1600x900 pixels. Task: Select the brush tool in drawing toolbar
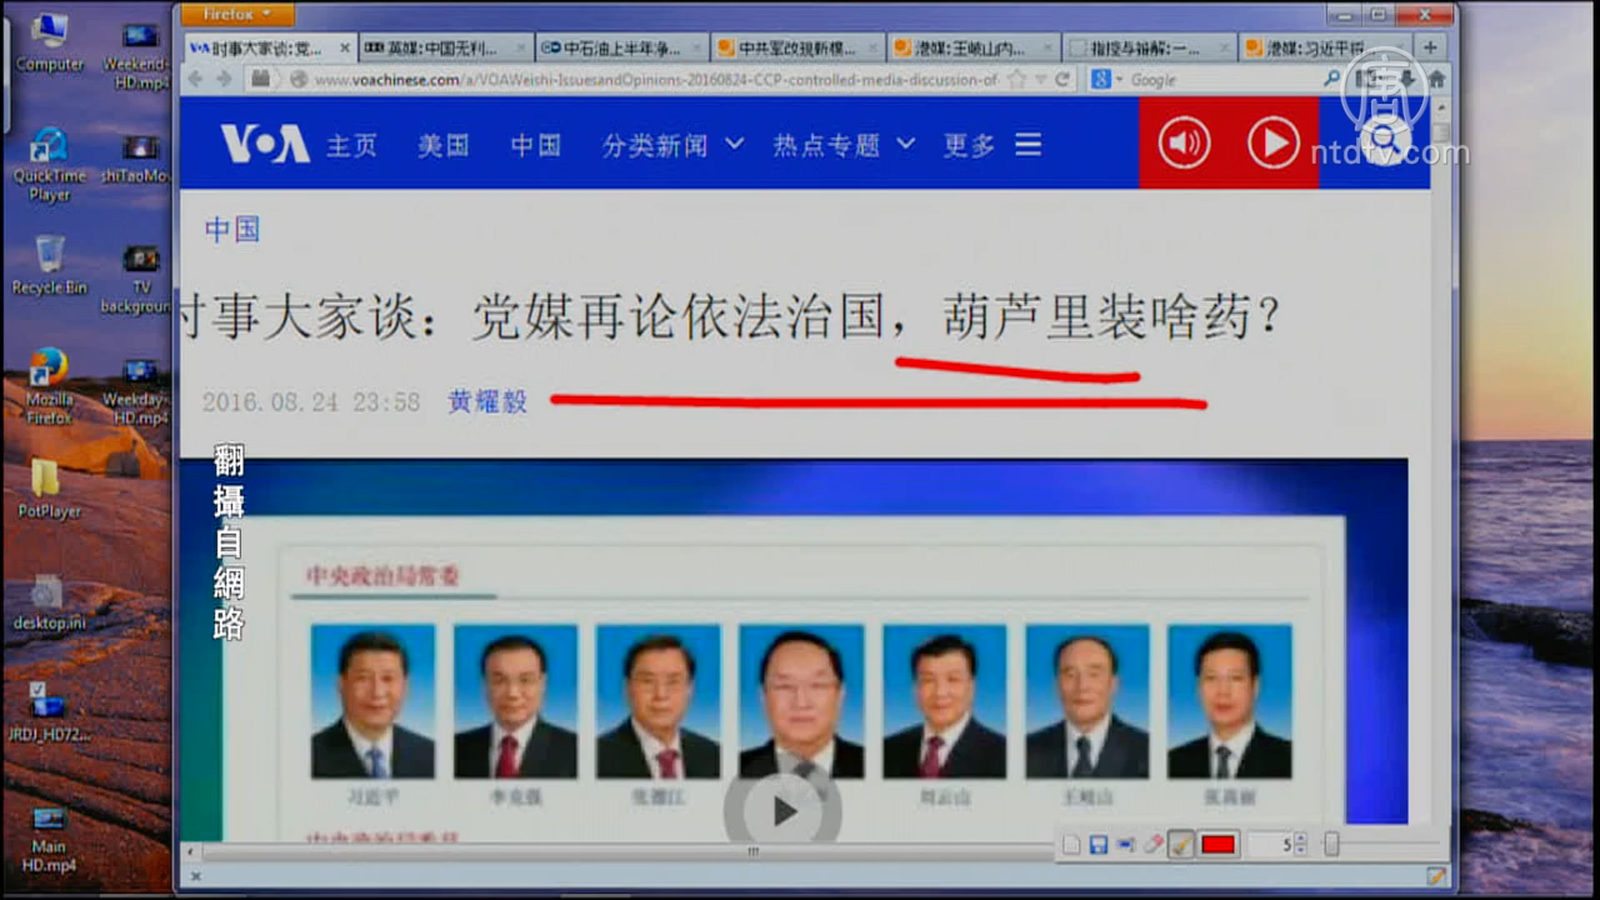1181,845
